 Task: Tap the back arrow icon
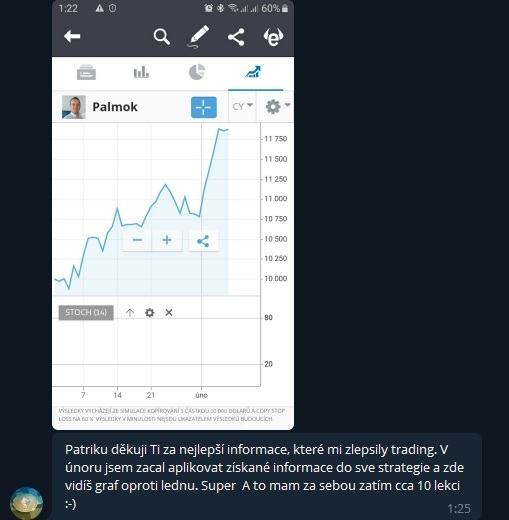pyautogui.click(x=72, y=36)
